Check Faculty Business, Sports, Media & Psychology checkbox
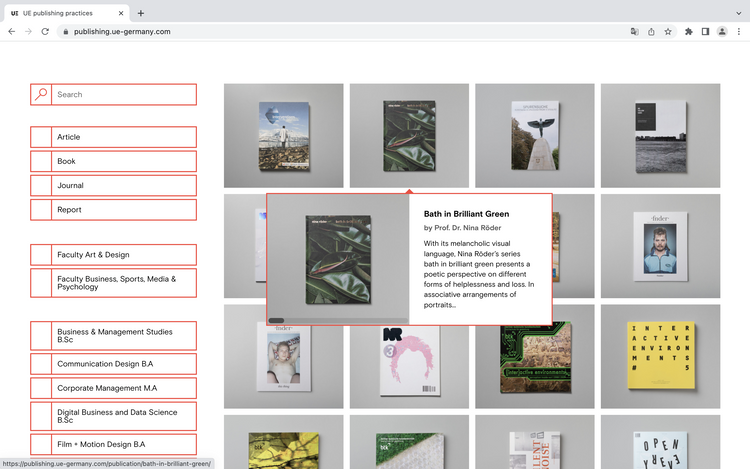The image size is (750, 469). (41, 283)
